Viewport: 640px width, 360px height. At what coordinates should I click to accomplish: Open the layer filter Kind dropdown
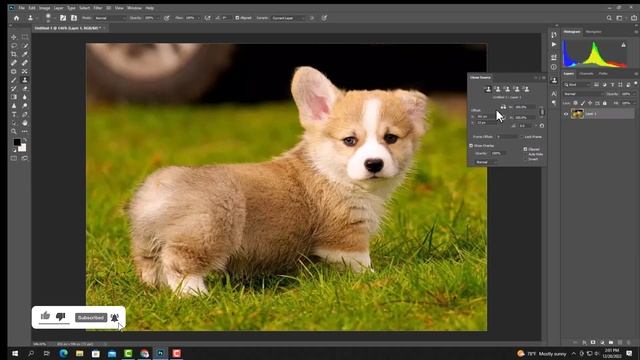coord(577,85)
